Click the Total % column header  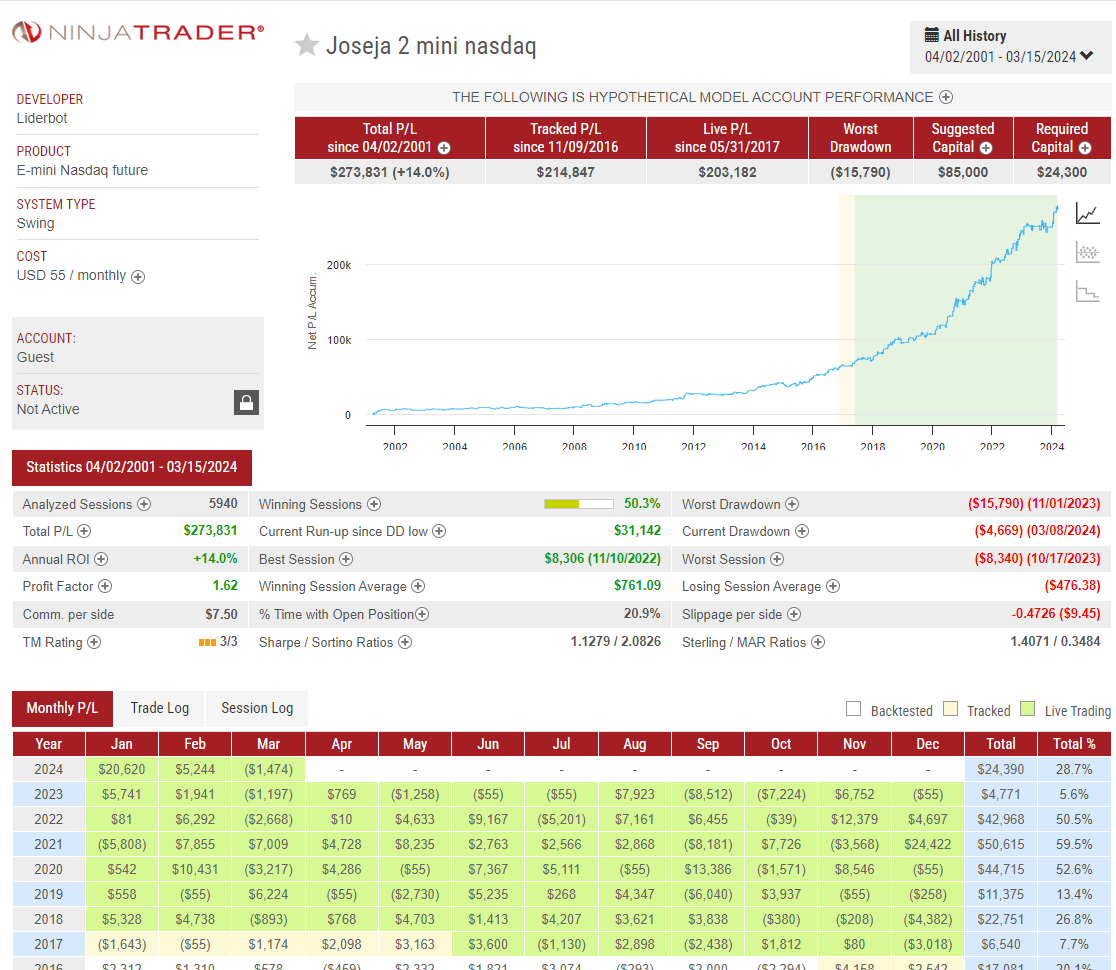point(1074,744)
